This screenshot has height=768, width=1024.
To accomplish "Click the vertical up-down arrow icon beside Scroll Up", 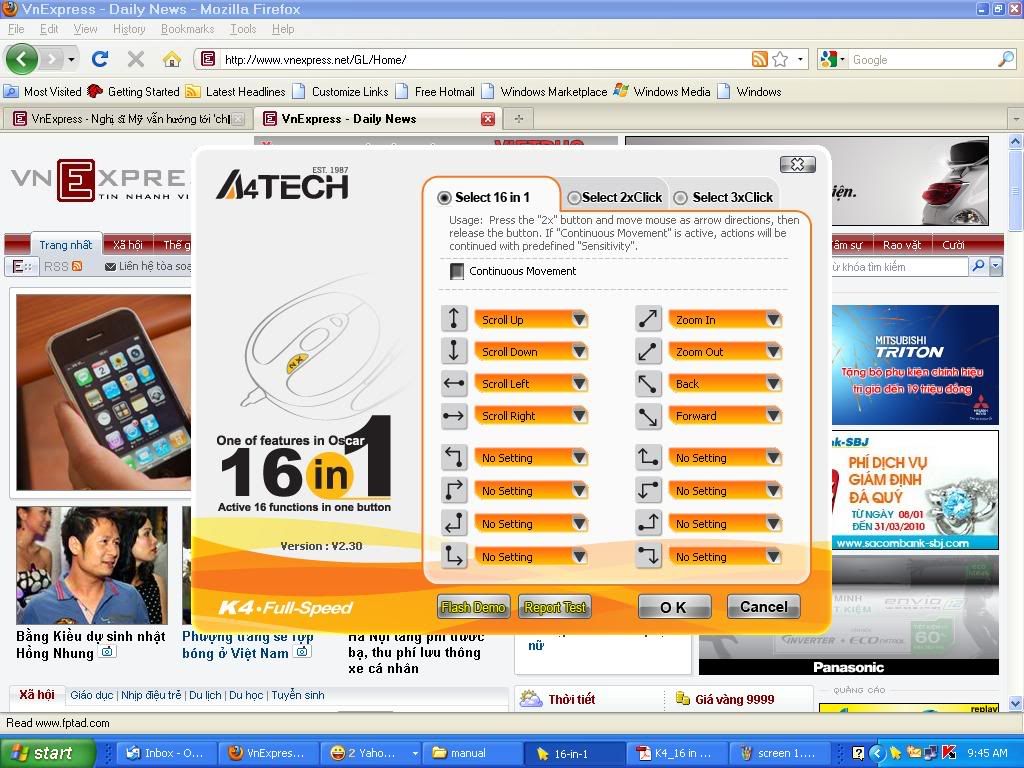I will click(x=454, y=319).
